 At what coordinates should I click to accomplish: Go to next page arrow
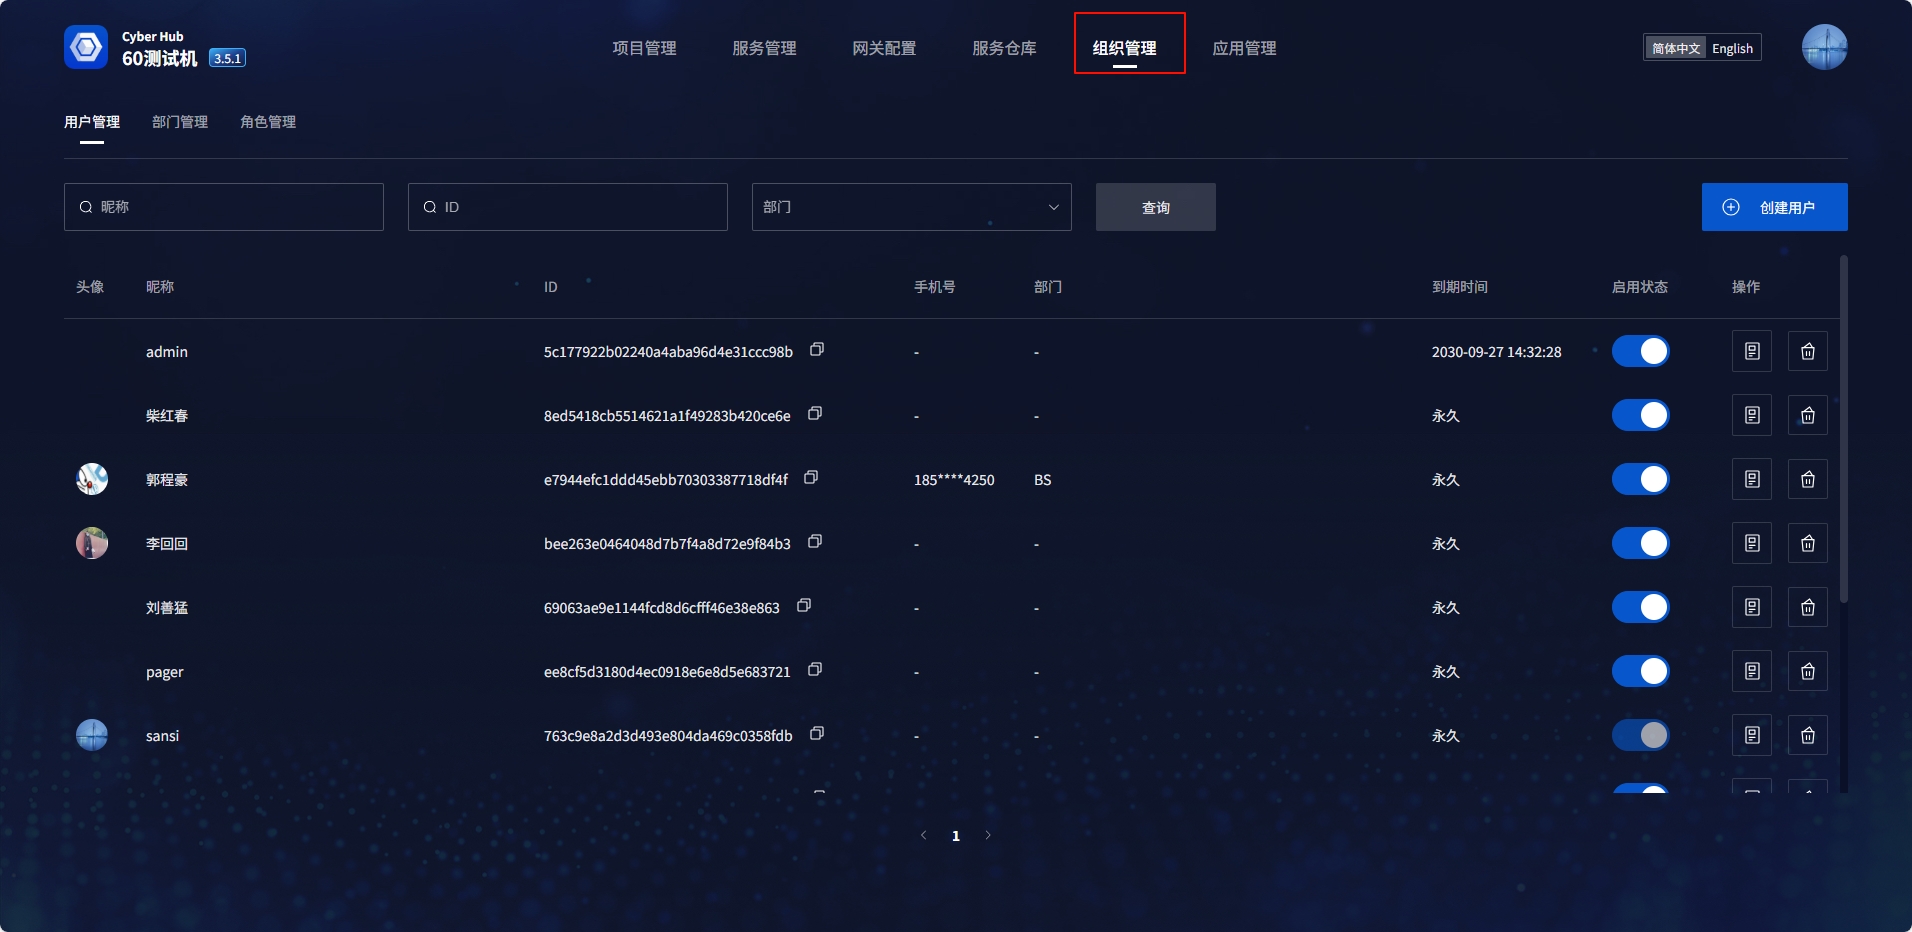988,835
